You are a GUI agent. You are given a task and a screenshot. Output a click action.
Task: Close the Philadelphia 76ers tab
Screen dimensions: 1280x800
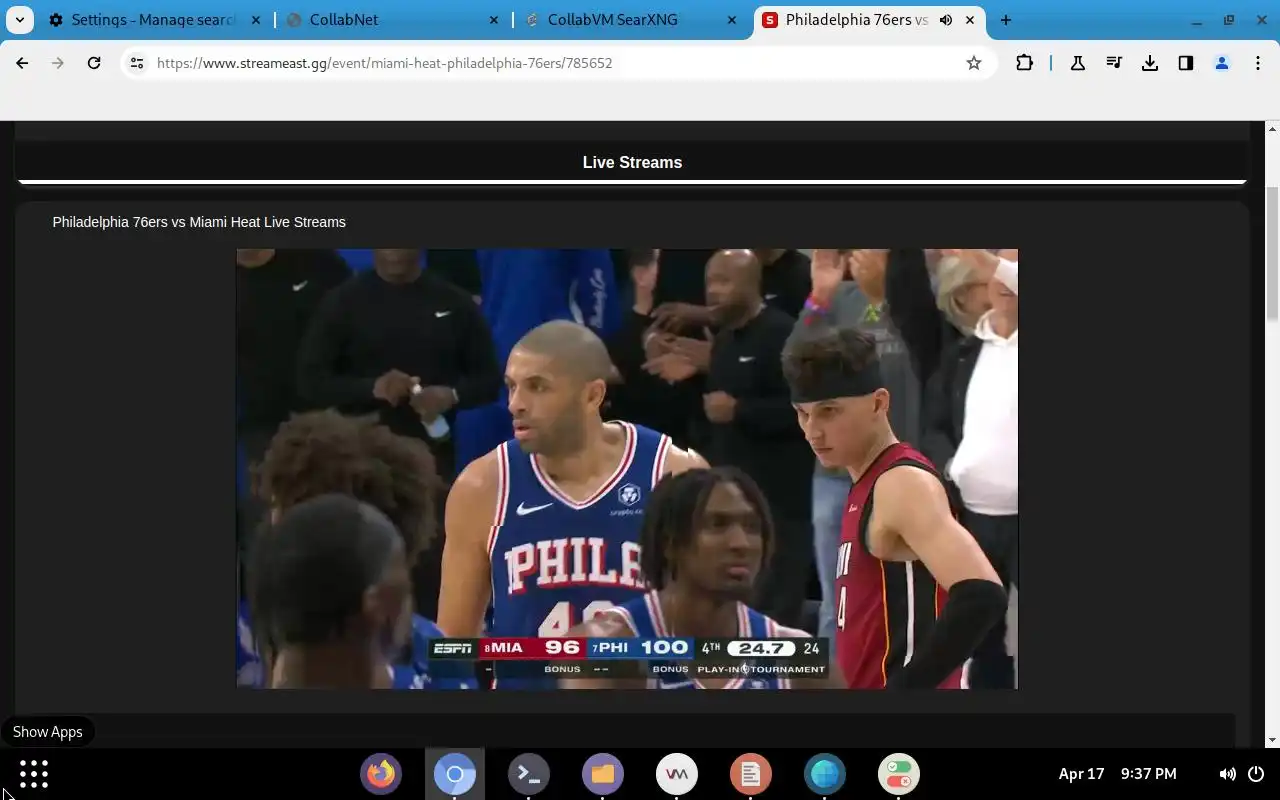point(971,20)
